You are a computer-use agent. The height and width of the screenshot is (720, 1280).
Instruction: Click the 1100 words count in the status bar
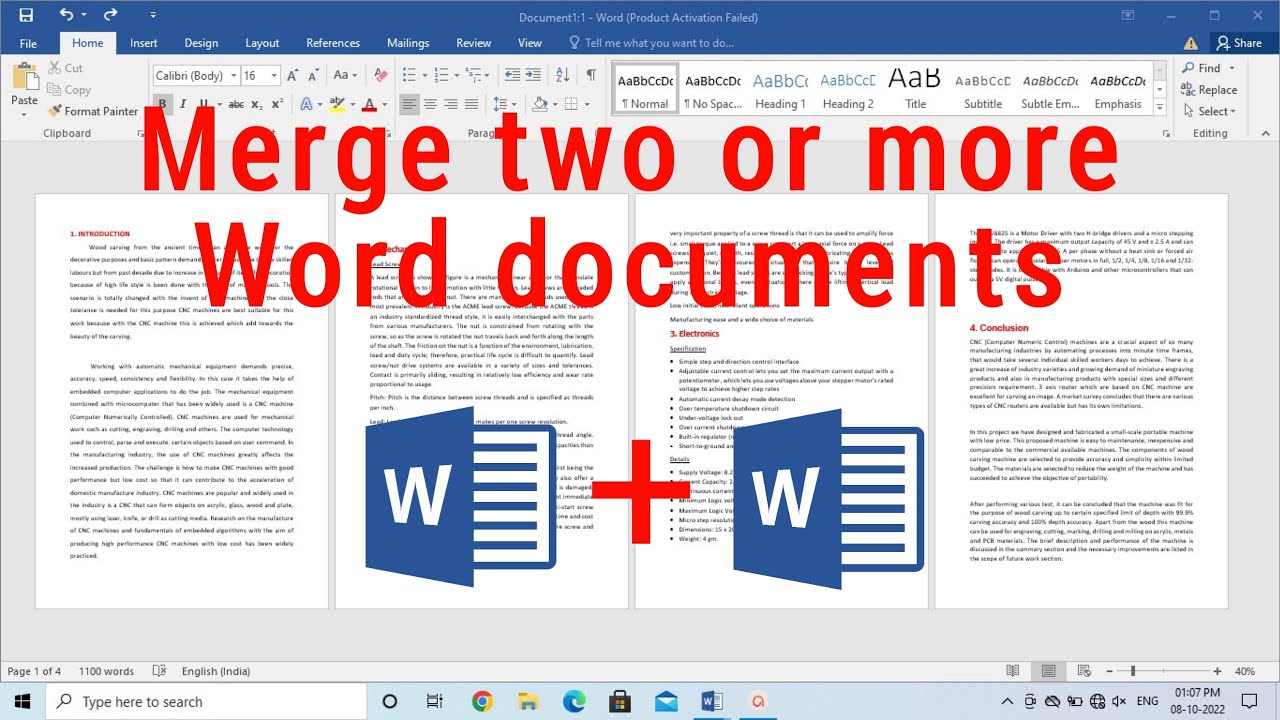pos(106,671)
